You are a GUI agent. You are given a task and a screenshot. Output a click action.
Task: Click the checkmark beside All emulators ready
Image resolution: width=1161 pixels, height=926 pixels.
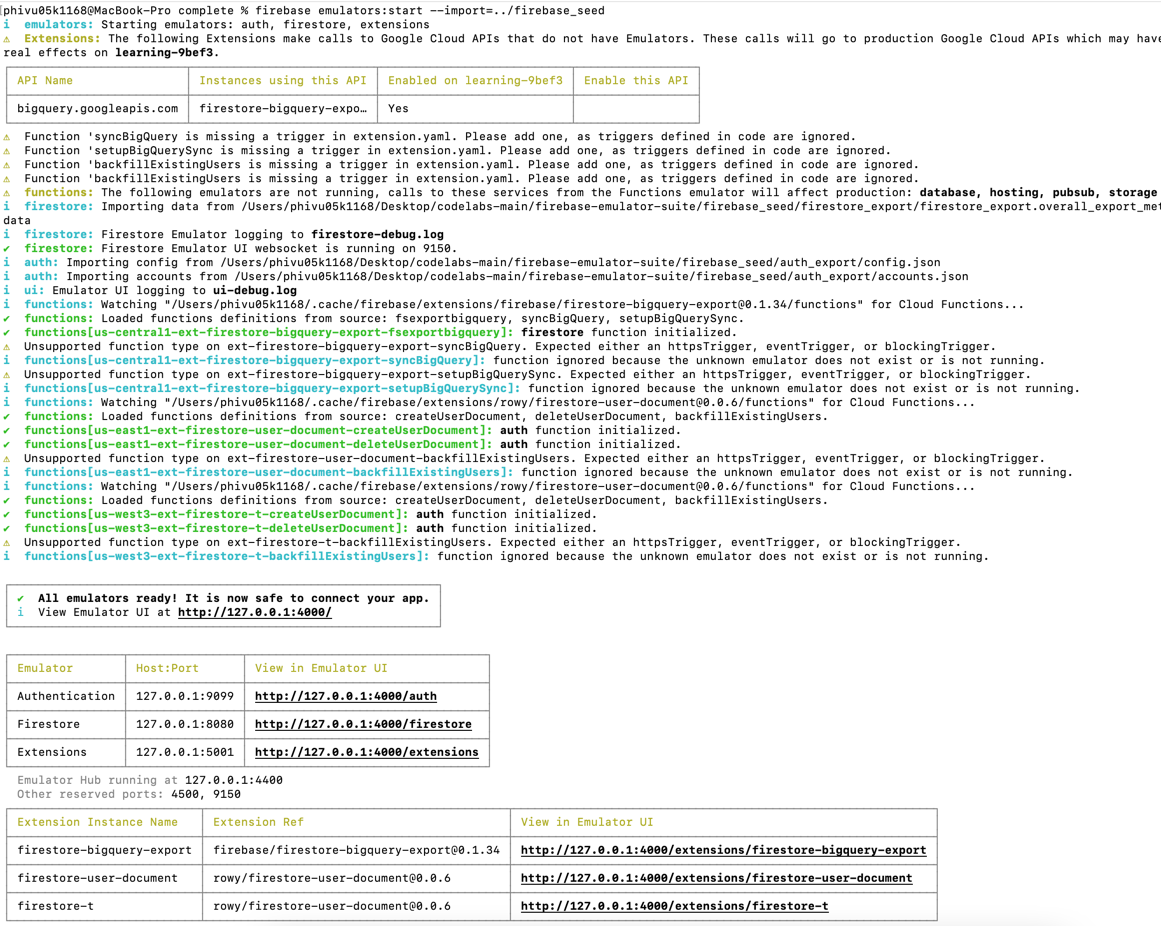(21, 598)
